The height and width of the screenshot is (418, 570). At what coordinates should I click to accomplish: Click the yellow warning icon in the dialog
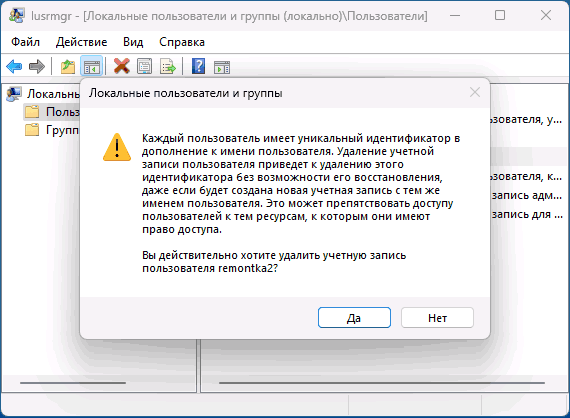117,148
